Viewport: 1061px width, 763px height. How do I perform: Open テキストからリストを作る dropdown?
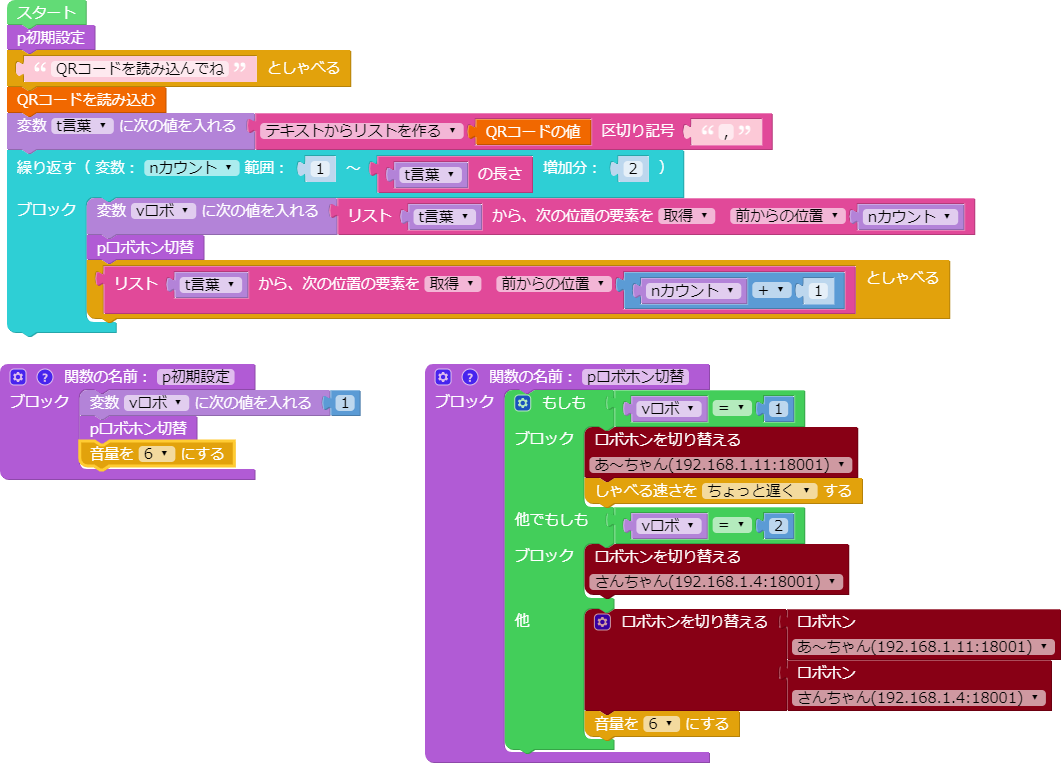point(361,131)
